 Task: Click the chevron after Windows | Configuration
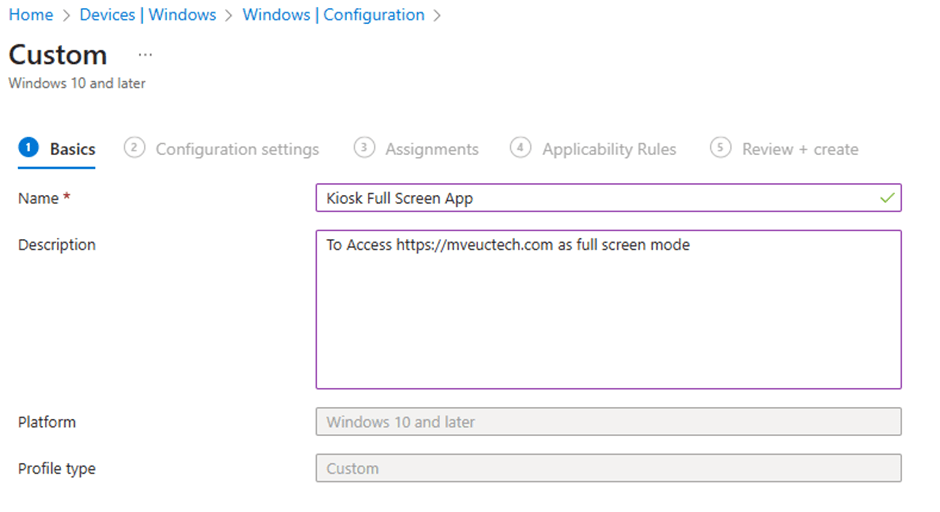[x=438, y=15]
